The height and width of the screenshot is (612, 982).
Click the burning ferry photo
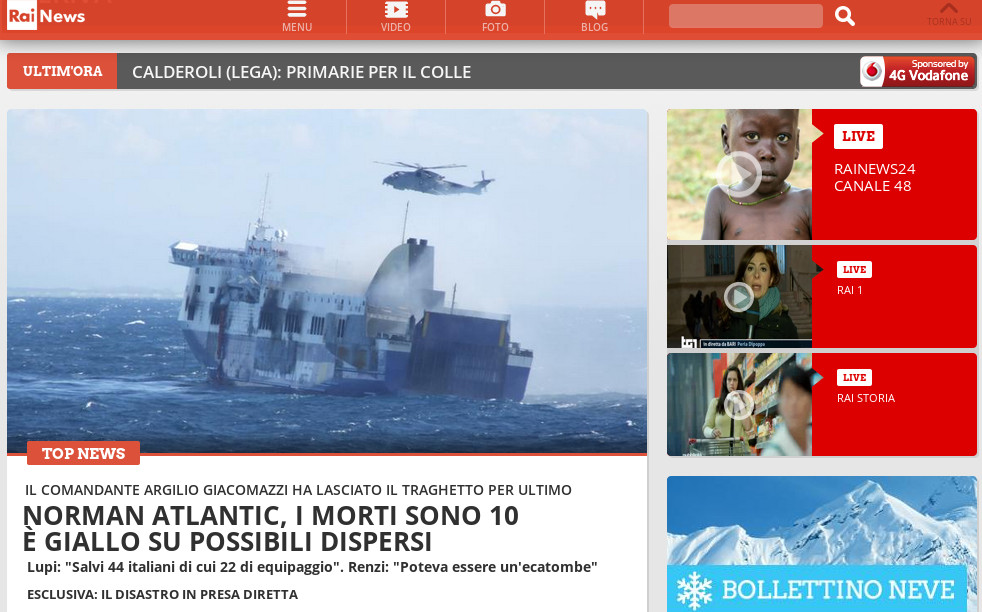327,280
